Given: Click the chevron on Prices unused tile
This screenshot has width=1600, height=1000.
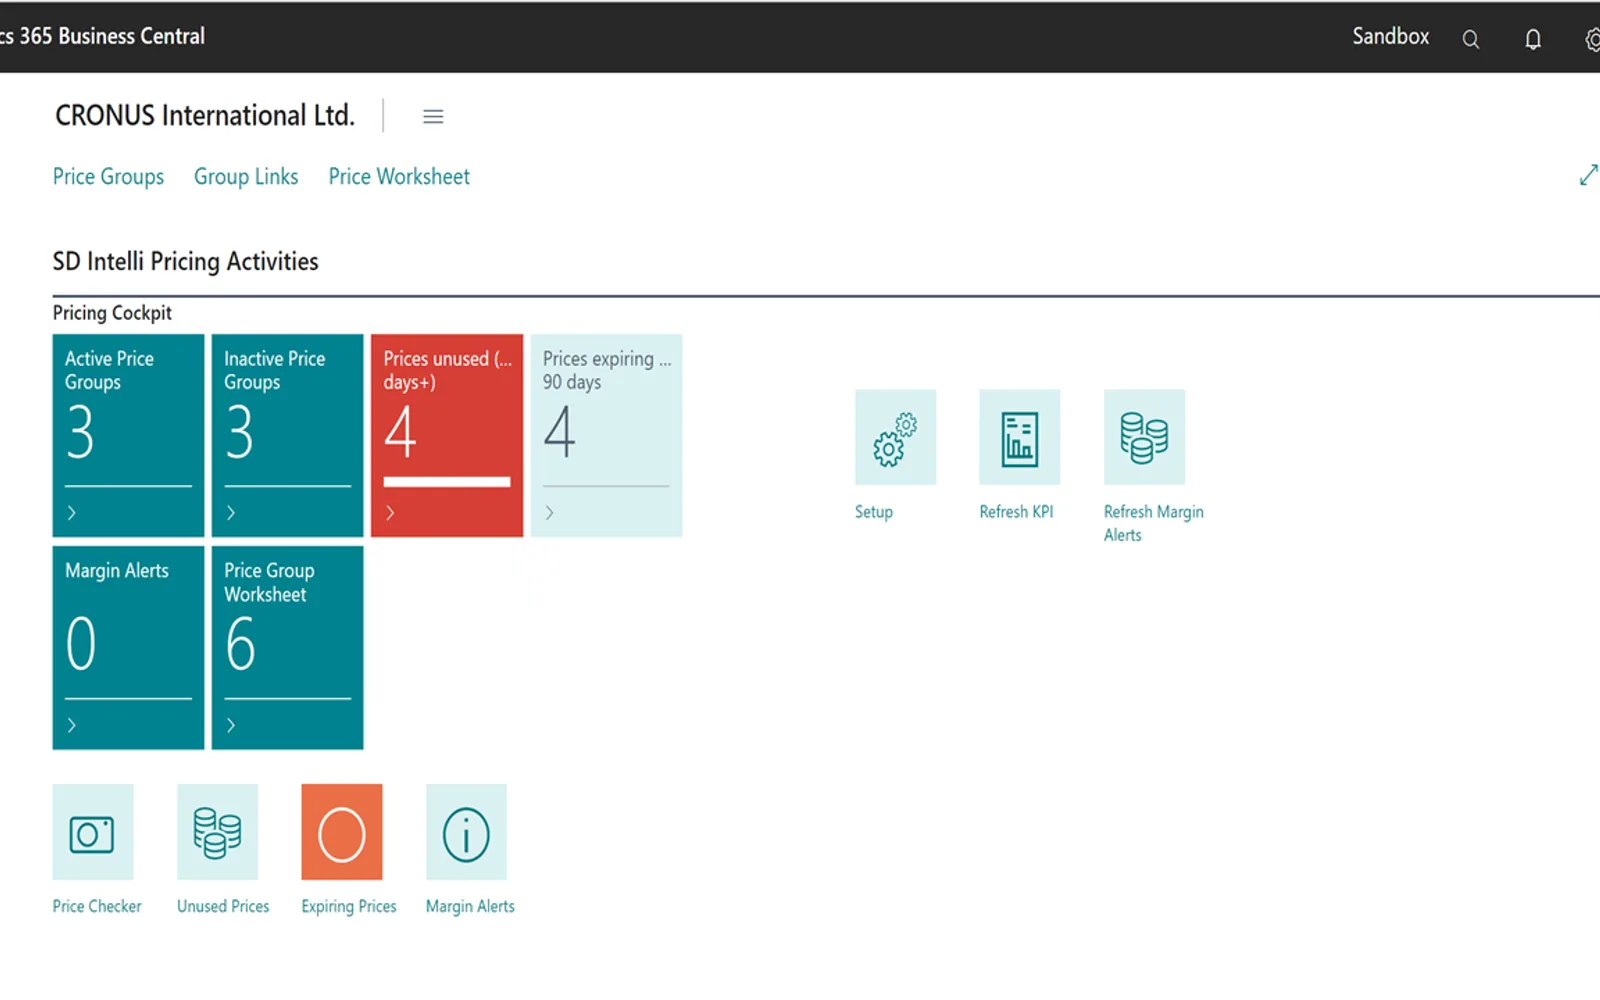Looking at the screenshot, I should [390, 513].
